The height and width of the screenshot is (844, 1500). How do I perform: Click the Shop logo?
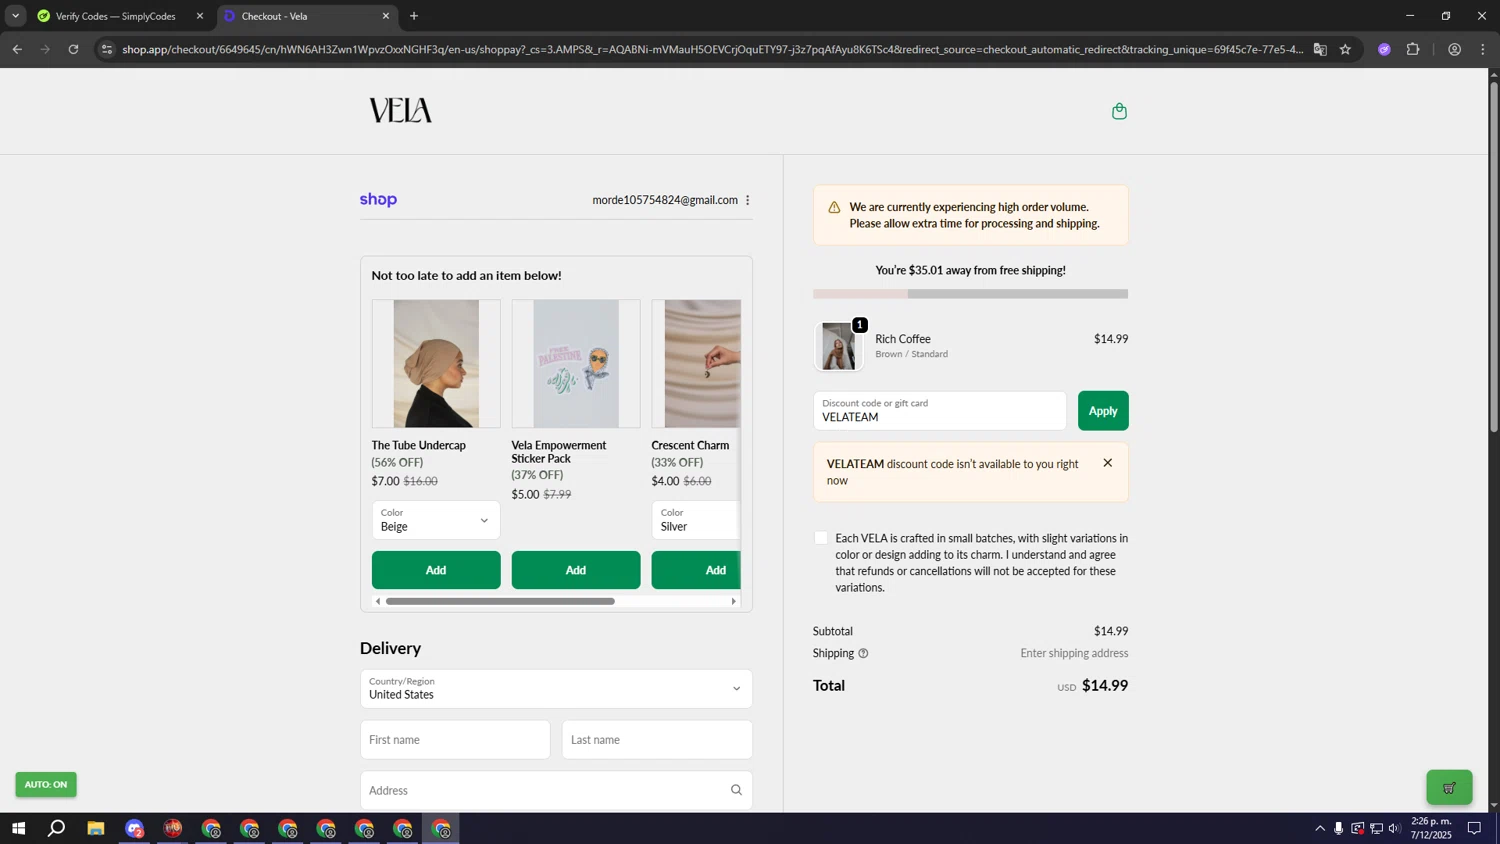[378, 200]
